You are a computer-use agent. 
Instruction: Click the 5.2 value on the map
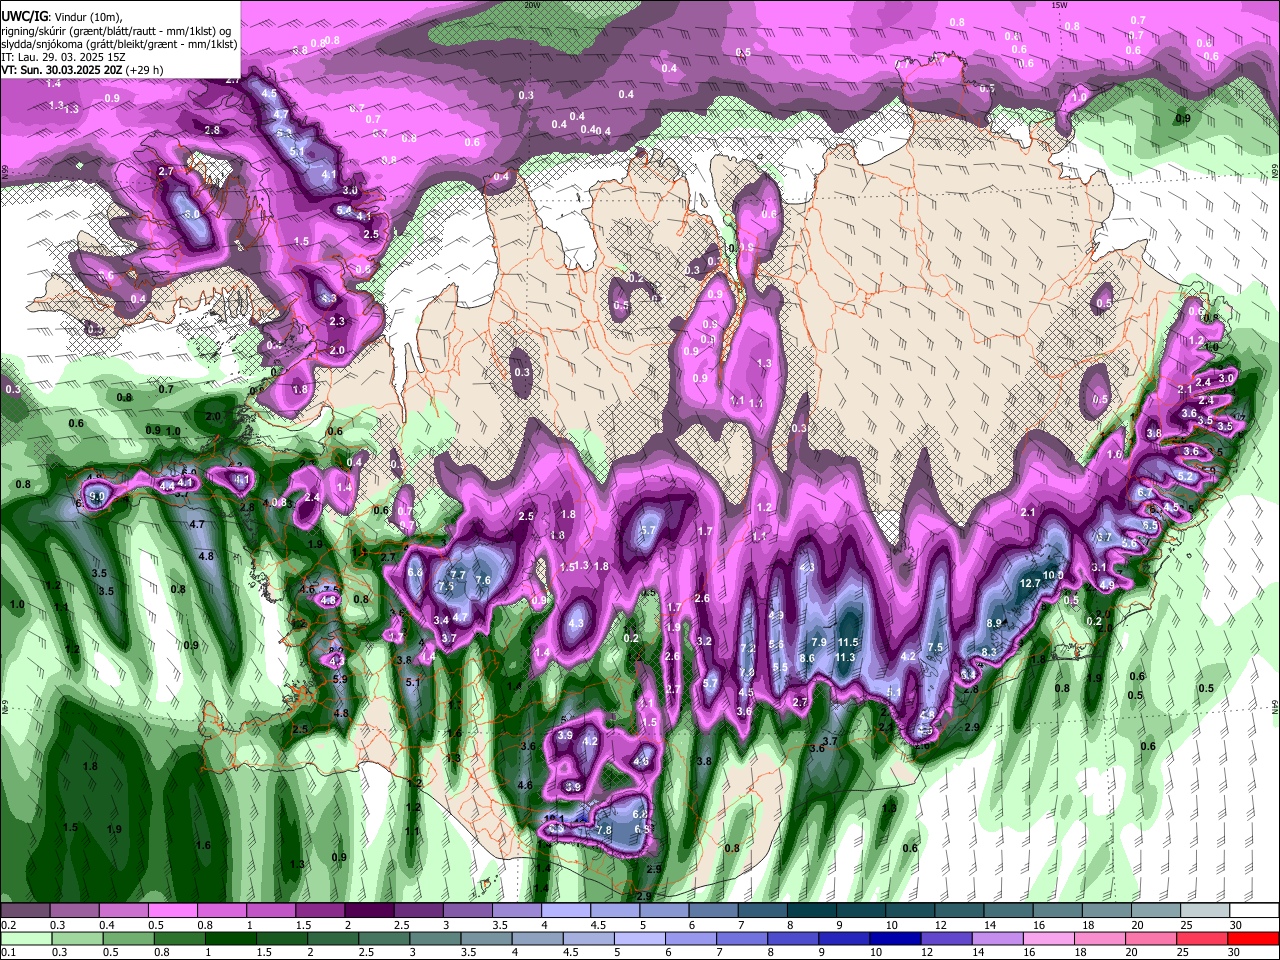[1185, 477]
